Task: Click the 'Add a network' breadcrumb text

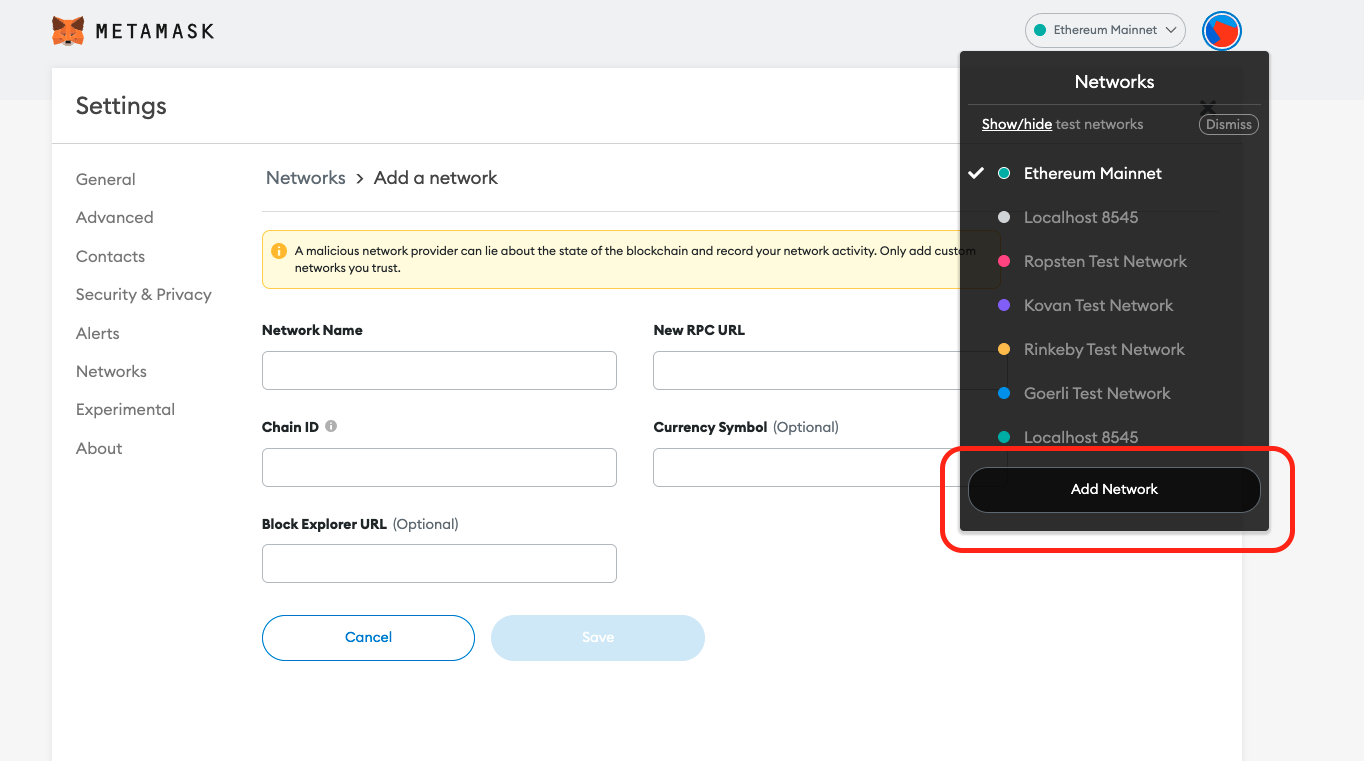Action: pos(435,178)
